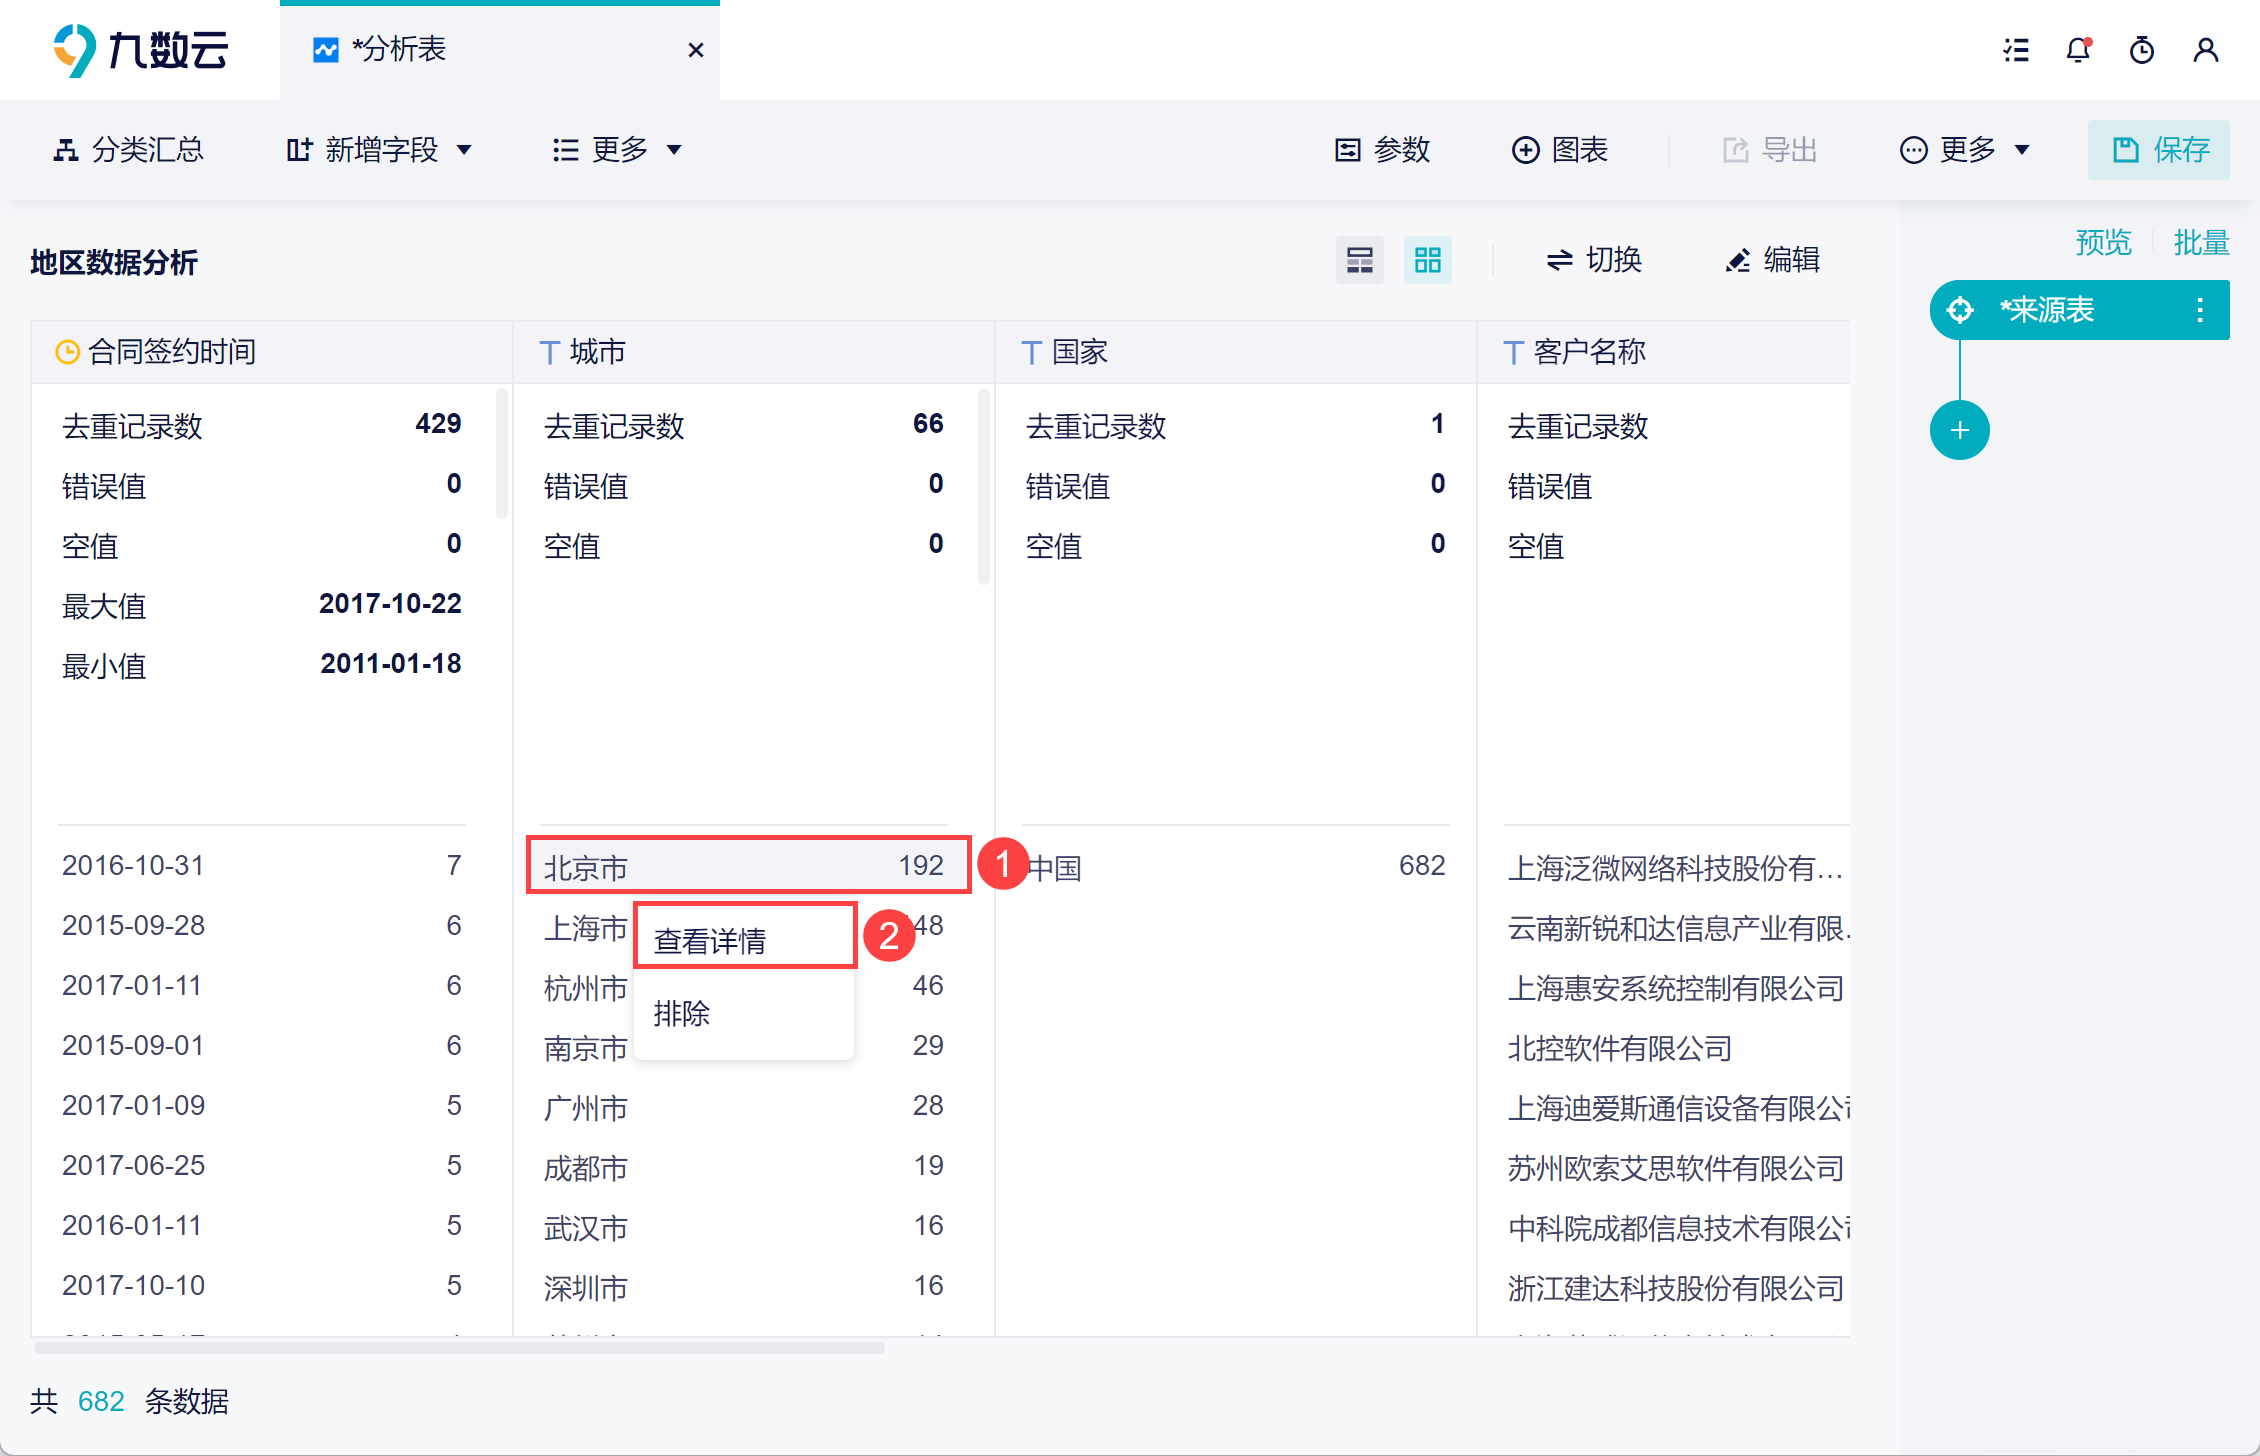Viewport: 2260px width, 1456px height.
Task: Click 切换 to switch table
Action: coord(1593,260)
